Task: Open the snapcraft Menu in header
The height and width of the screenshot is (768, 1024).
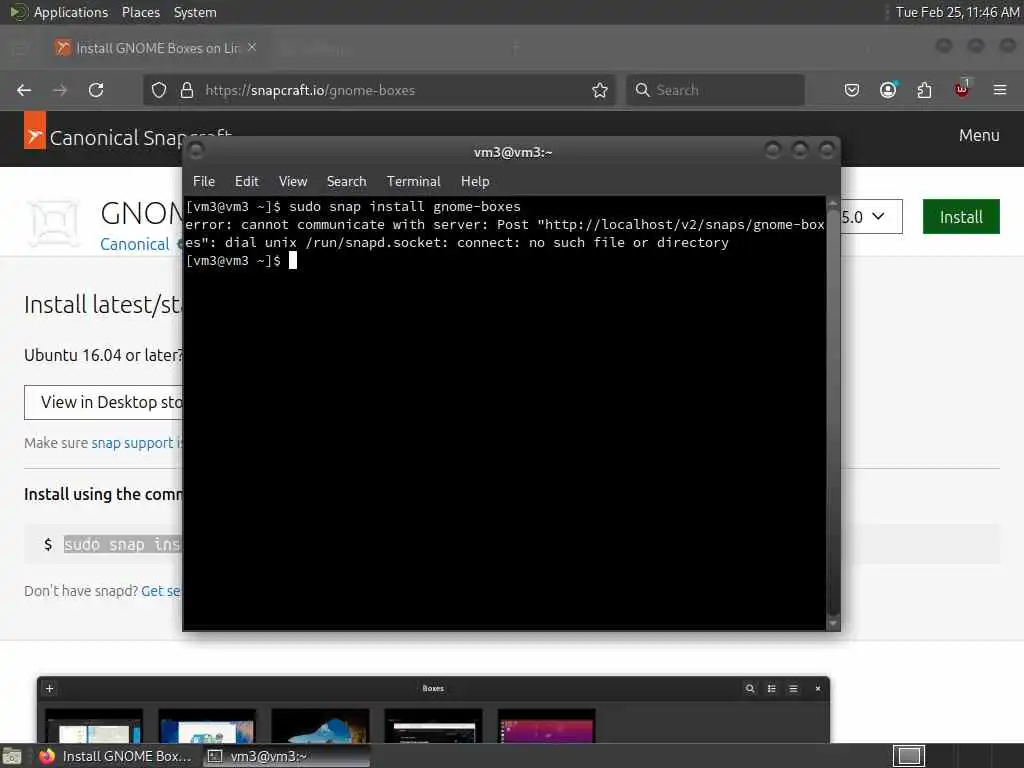Action: click(979, 135)
